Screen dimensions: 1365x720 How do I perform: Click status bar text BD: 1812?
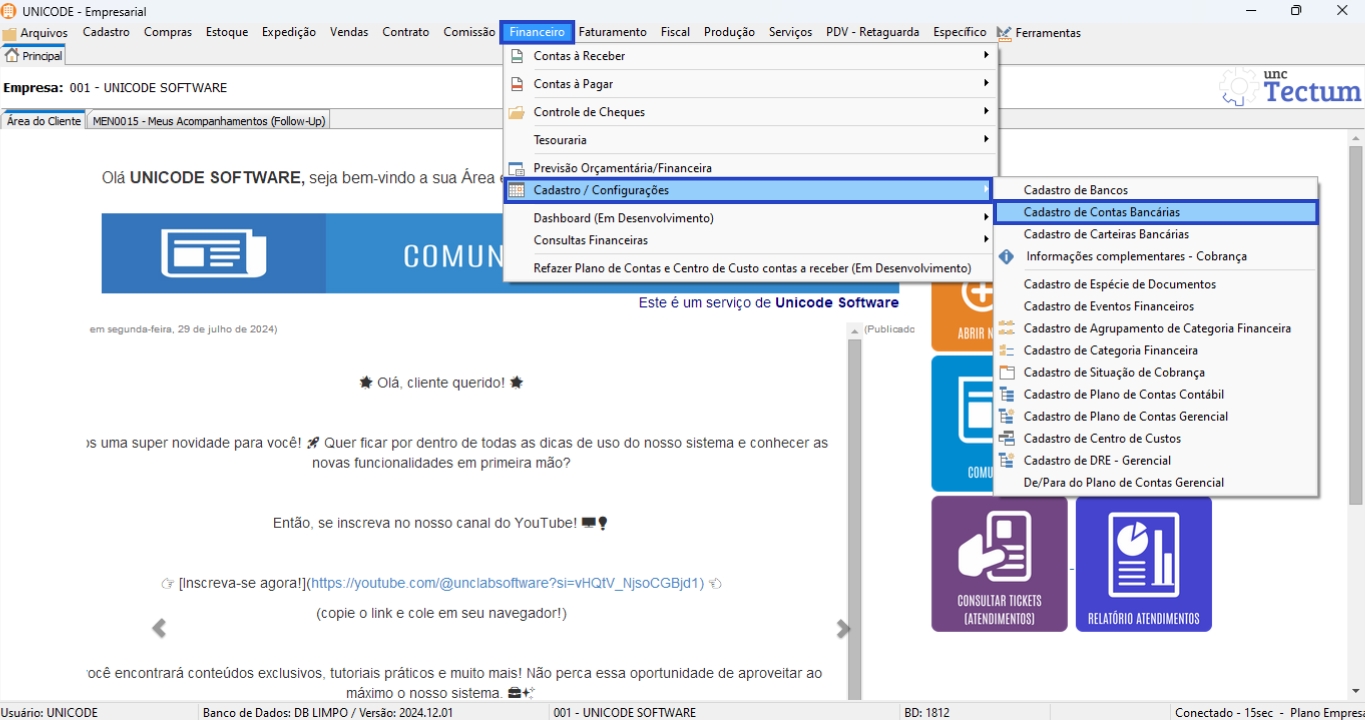tap(927, 713)
